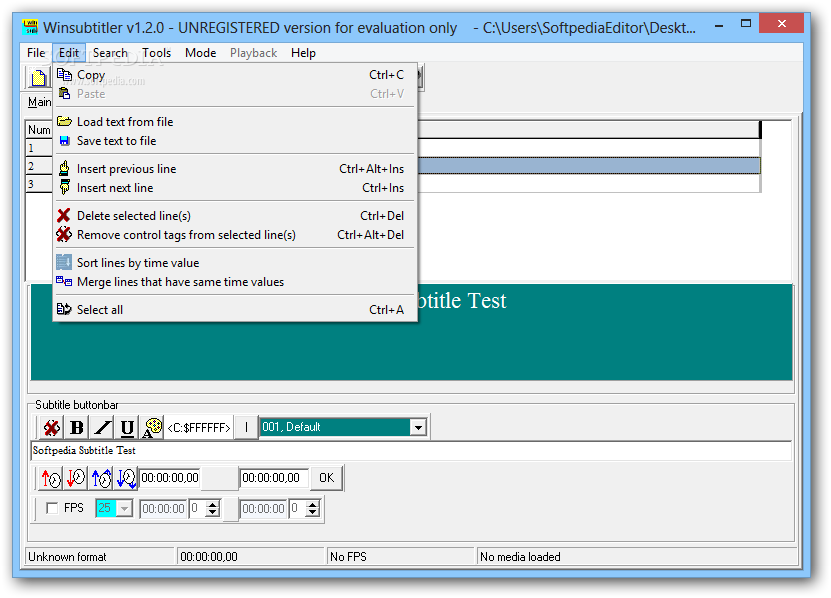Open the Mode menu

click(200, 53)
